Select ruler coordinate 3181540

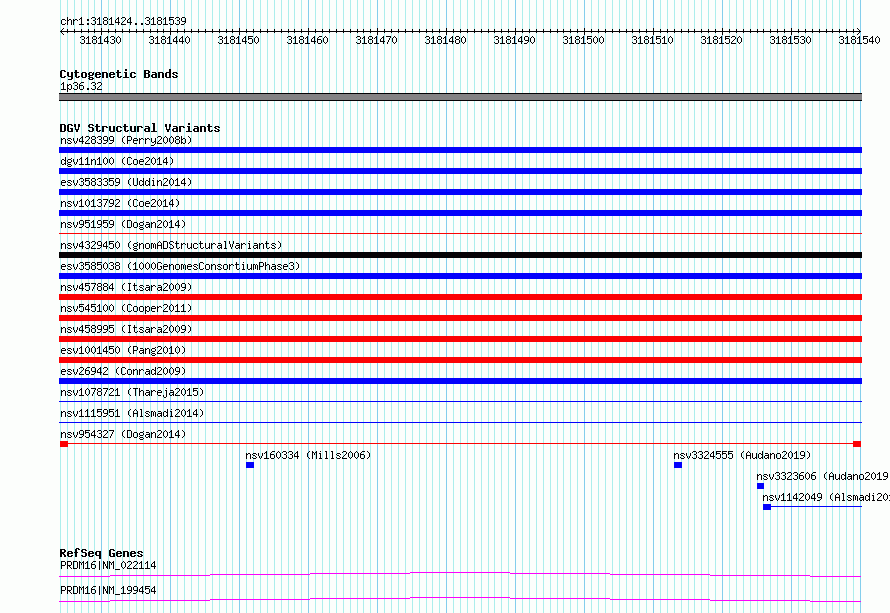click(859, 40)
